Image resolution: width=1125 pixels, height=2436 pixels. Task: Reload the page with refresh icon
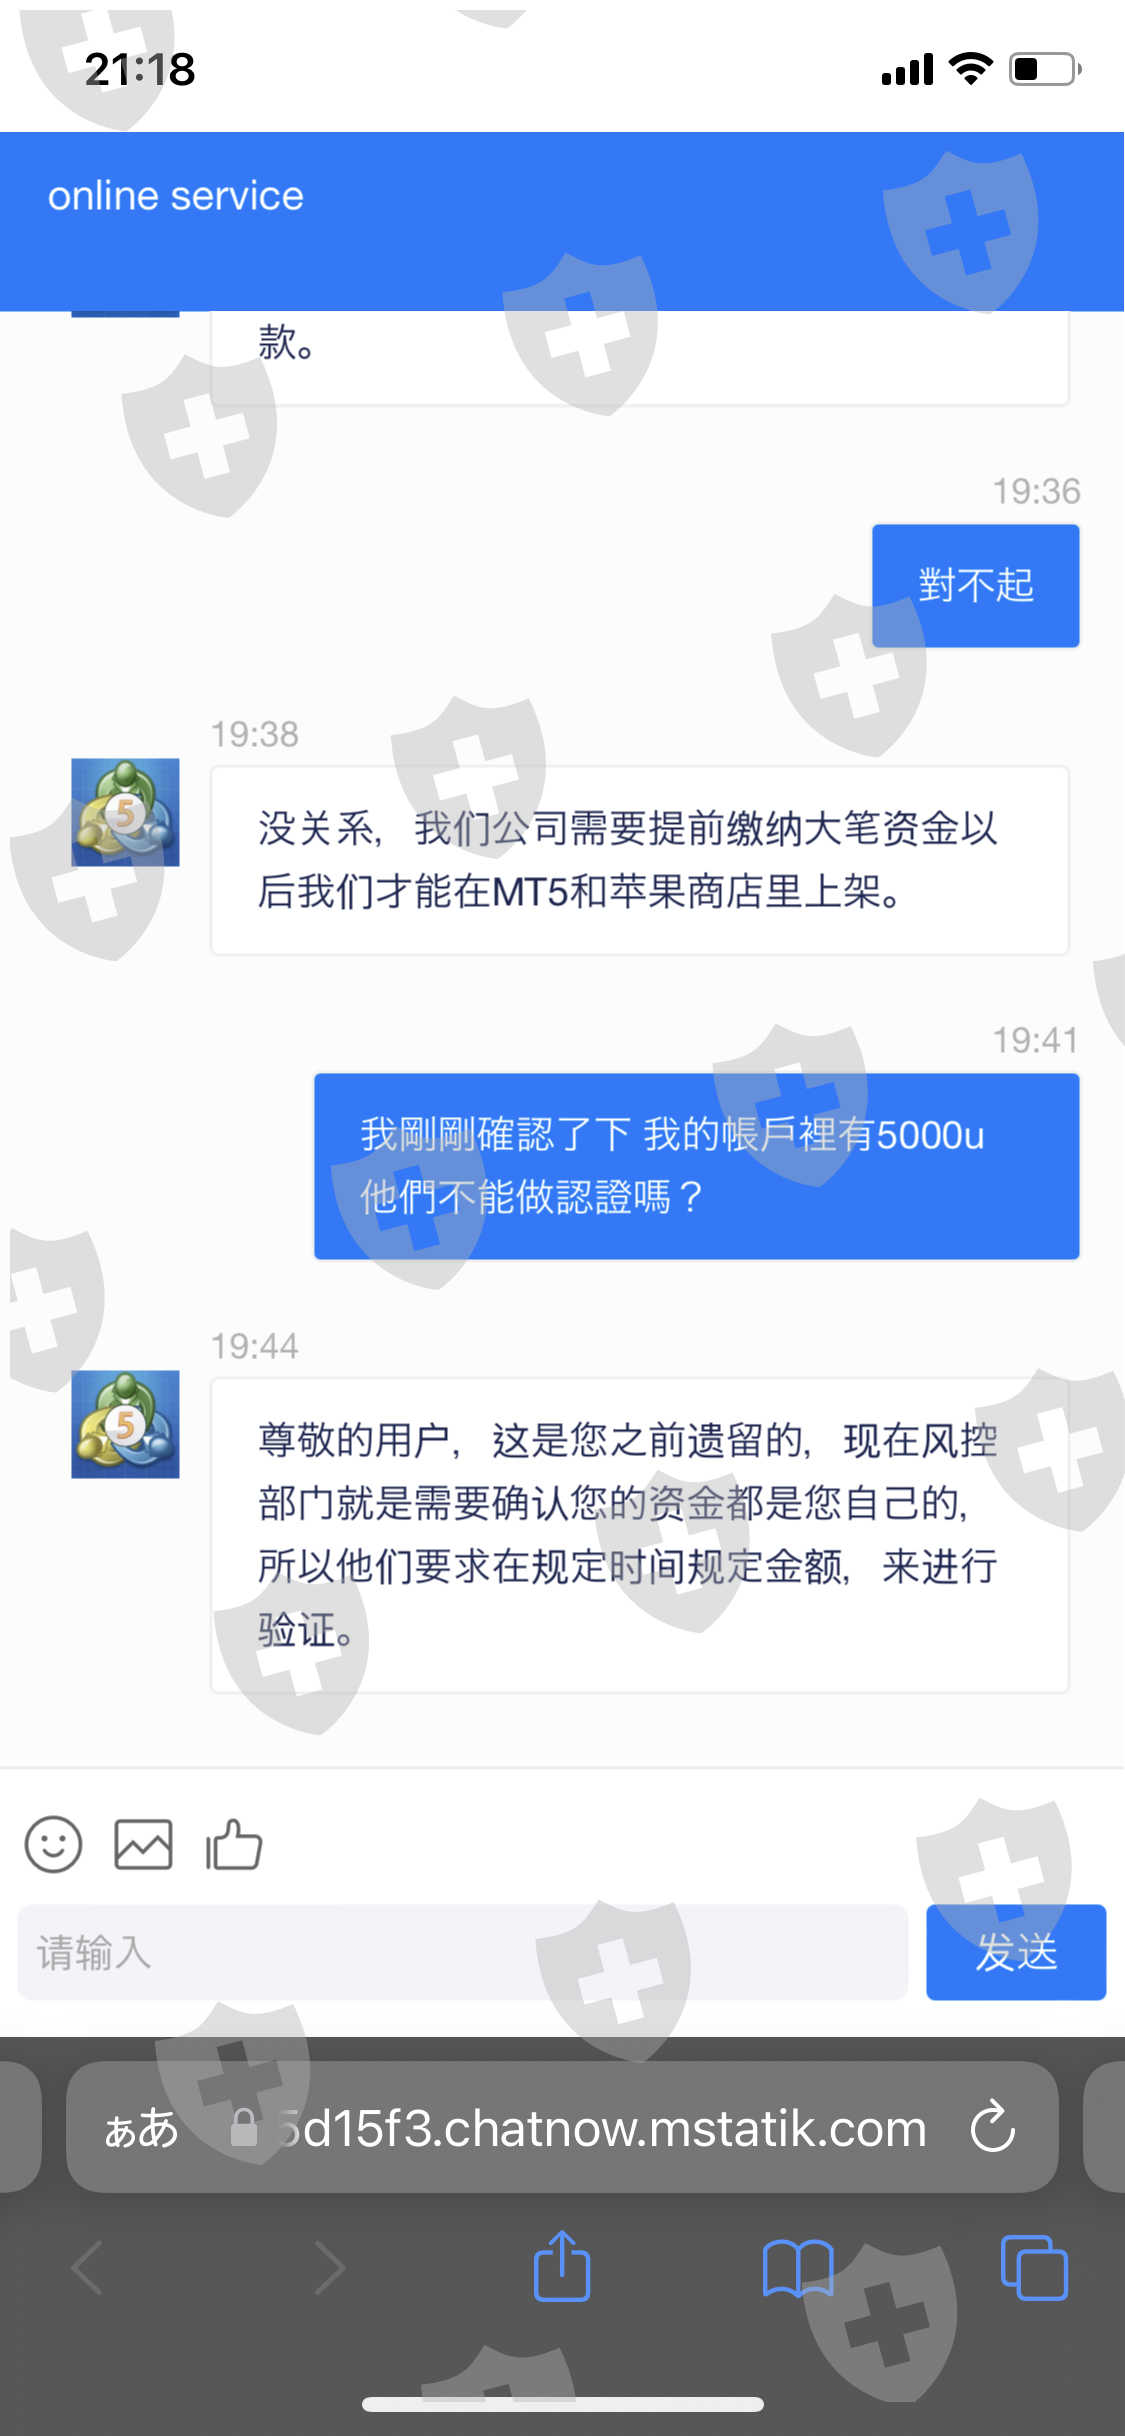click(993, 2127)
